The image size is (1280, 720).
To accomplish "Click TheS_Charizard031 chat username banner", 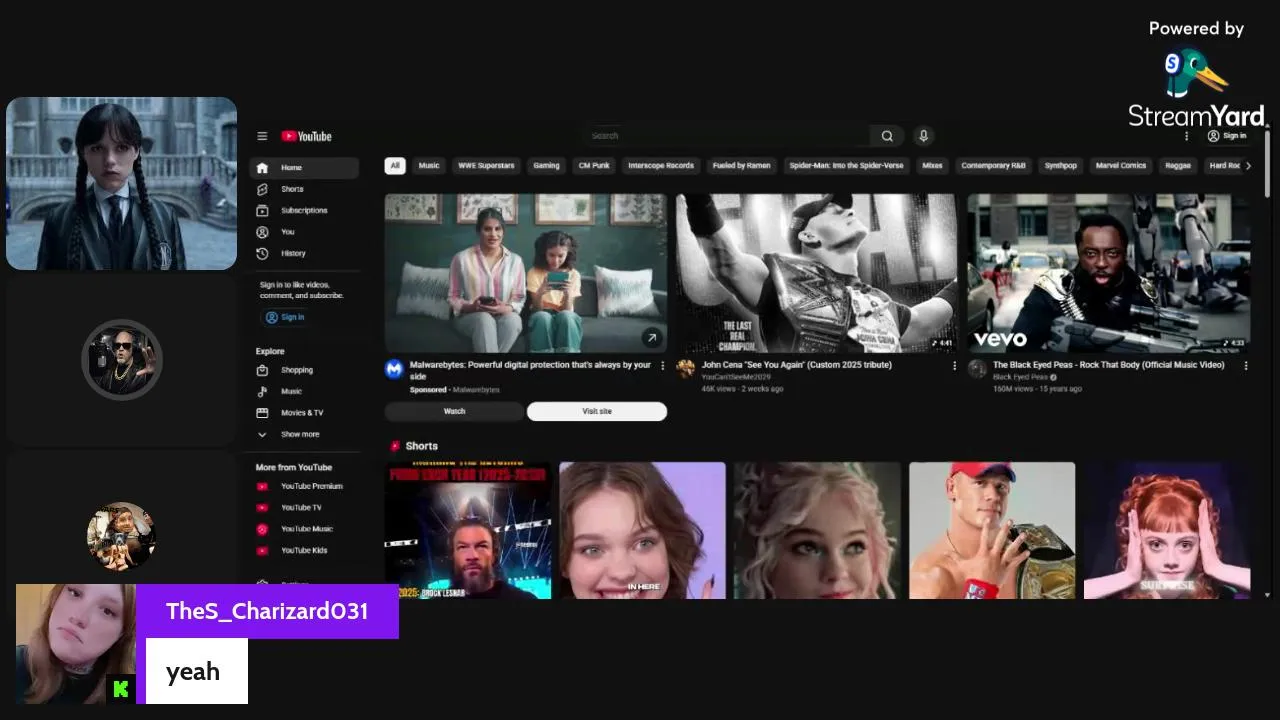I will [267, 611].
